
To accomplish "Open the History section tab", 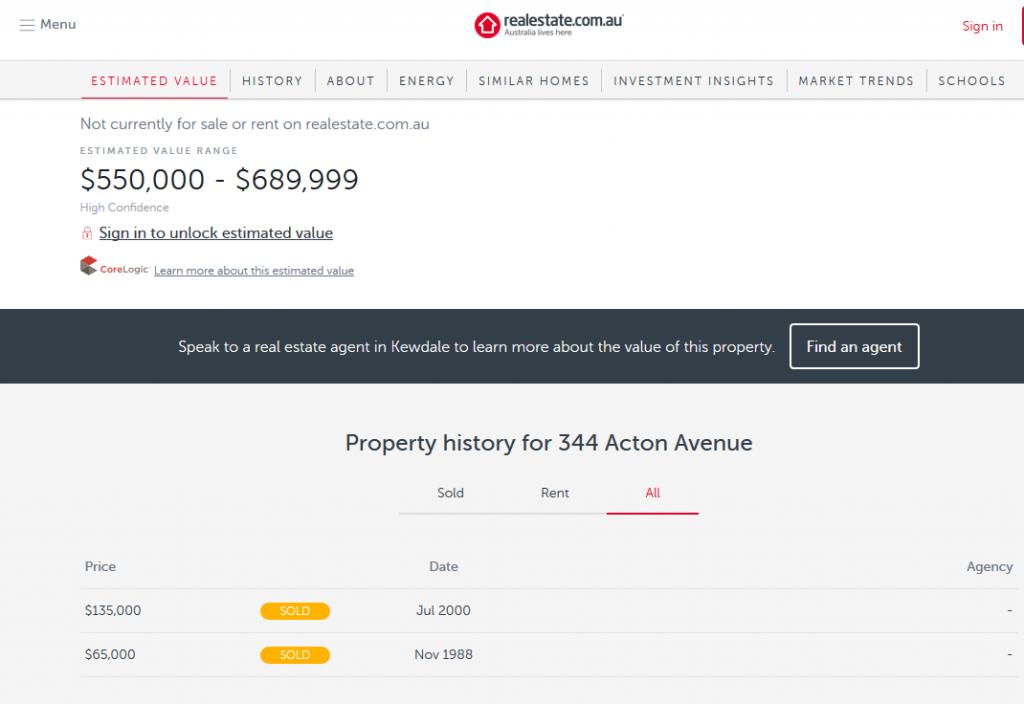I will point(272,81).
